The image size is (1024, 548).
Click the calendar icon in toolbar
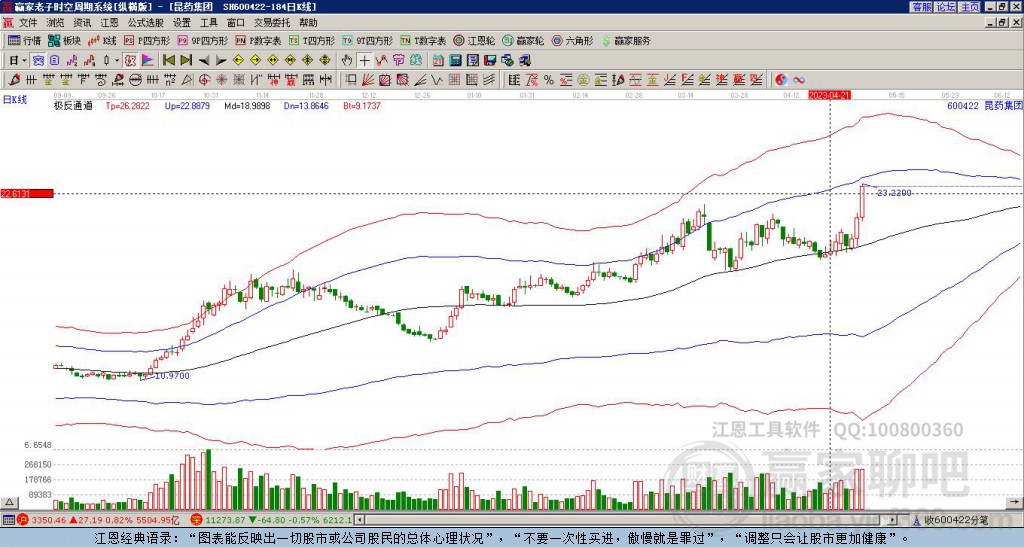point(438,61)
